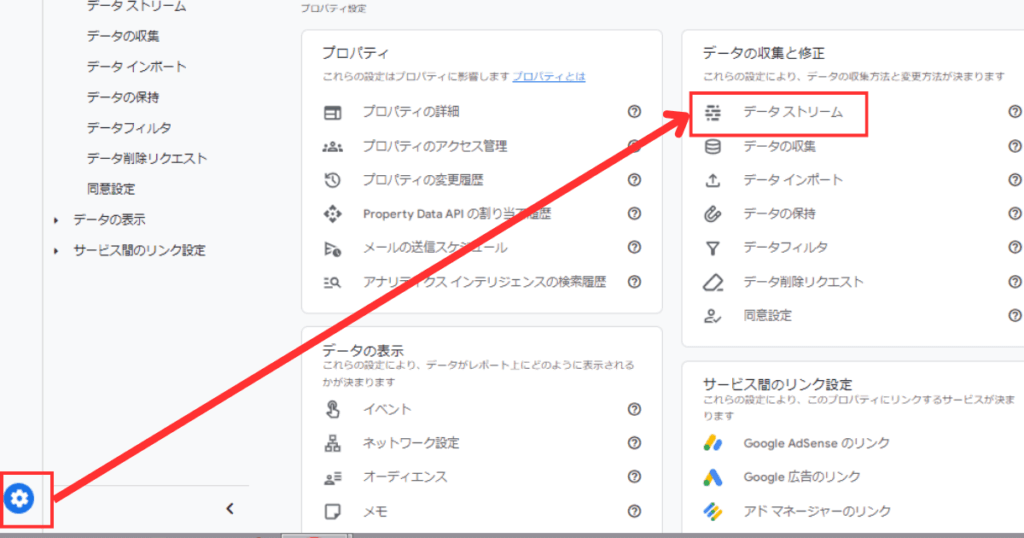The image size is (1024, 538).
Task: Click the データフィルタ funnel icon
Action: [x=713, y=247]
